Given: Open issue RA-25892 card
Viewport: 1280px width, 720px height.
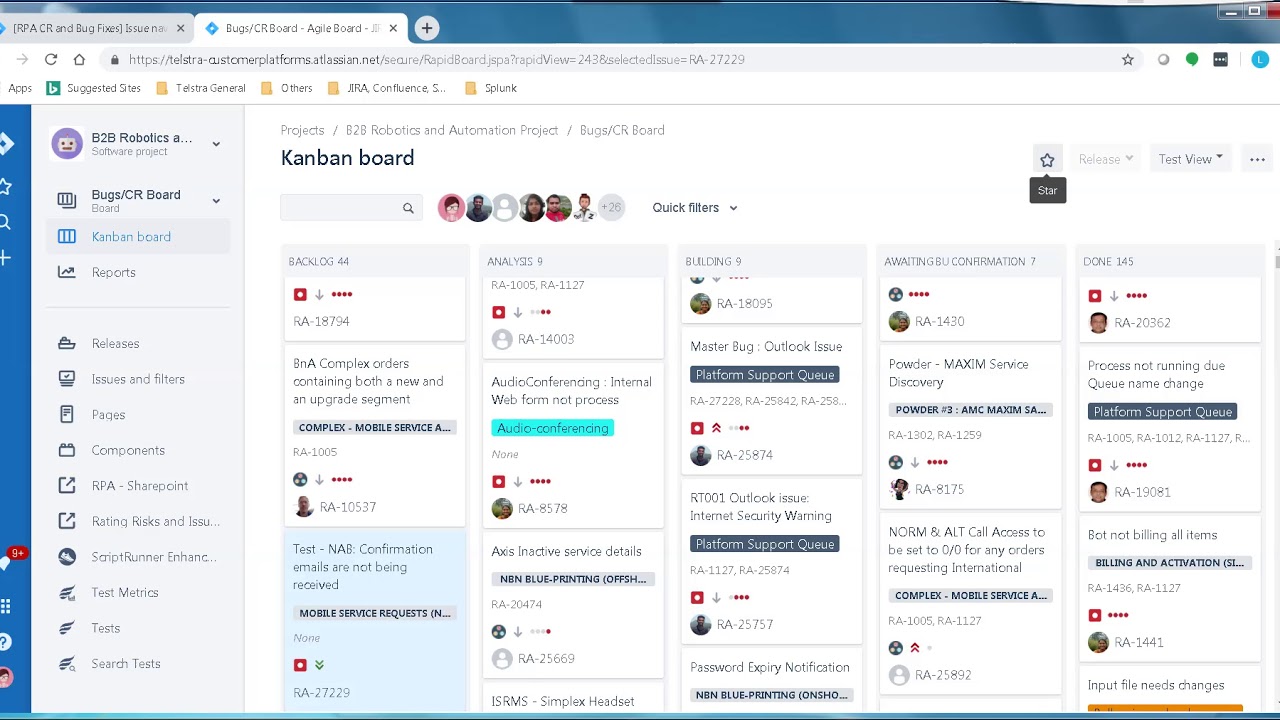Looking at the screenshot, I should (x=943, y=675).
